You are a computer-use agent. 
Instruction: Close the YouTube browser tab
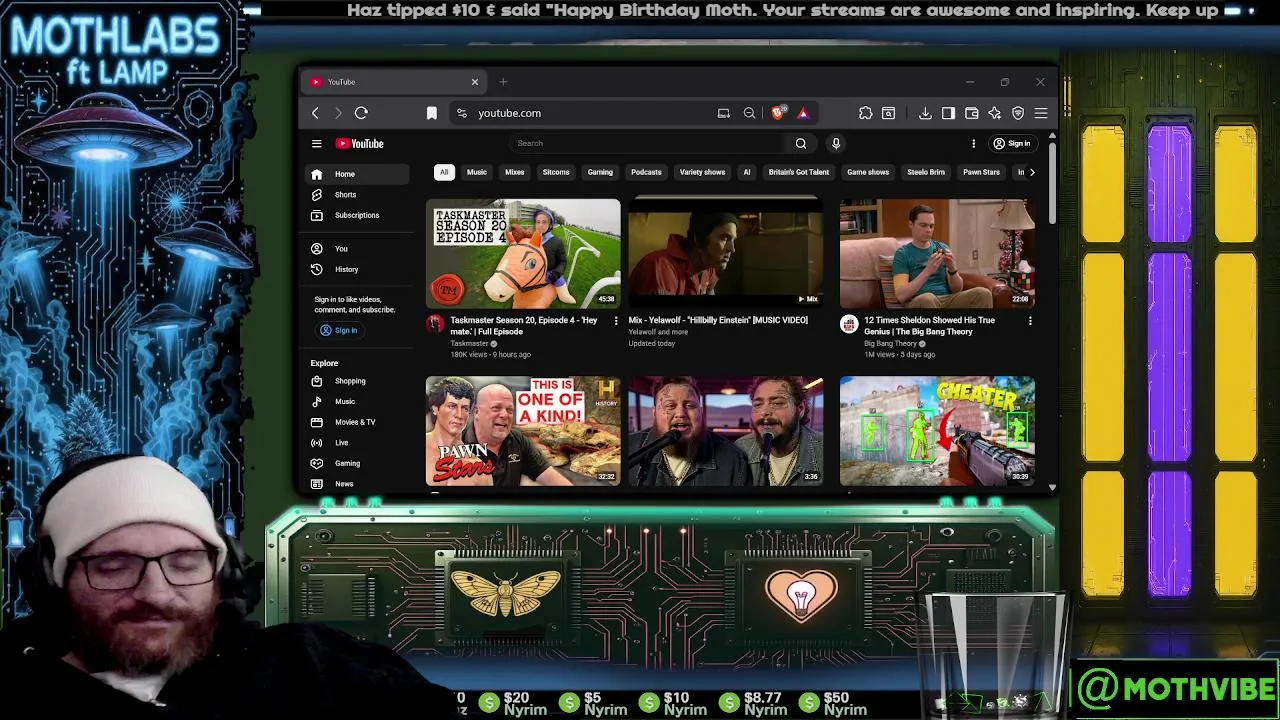pyautogui.click(x=475, y=82)
